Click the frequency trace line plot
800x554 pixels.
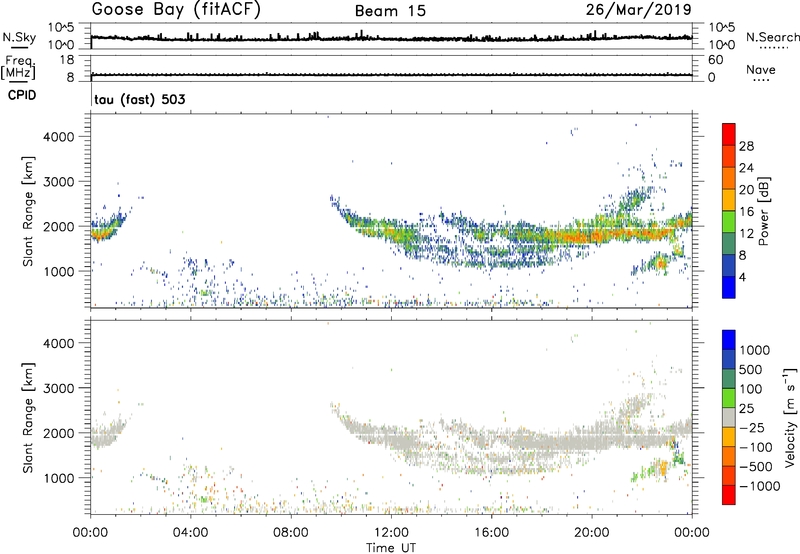click(391, 75)
